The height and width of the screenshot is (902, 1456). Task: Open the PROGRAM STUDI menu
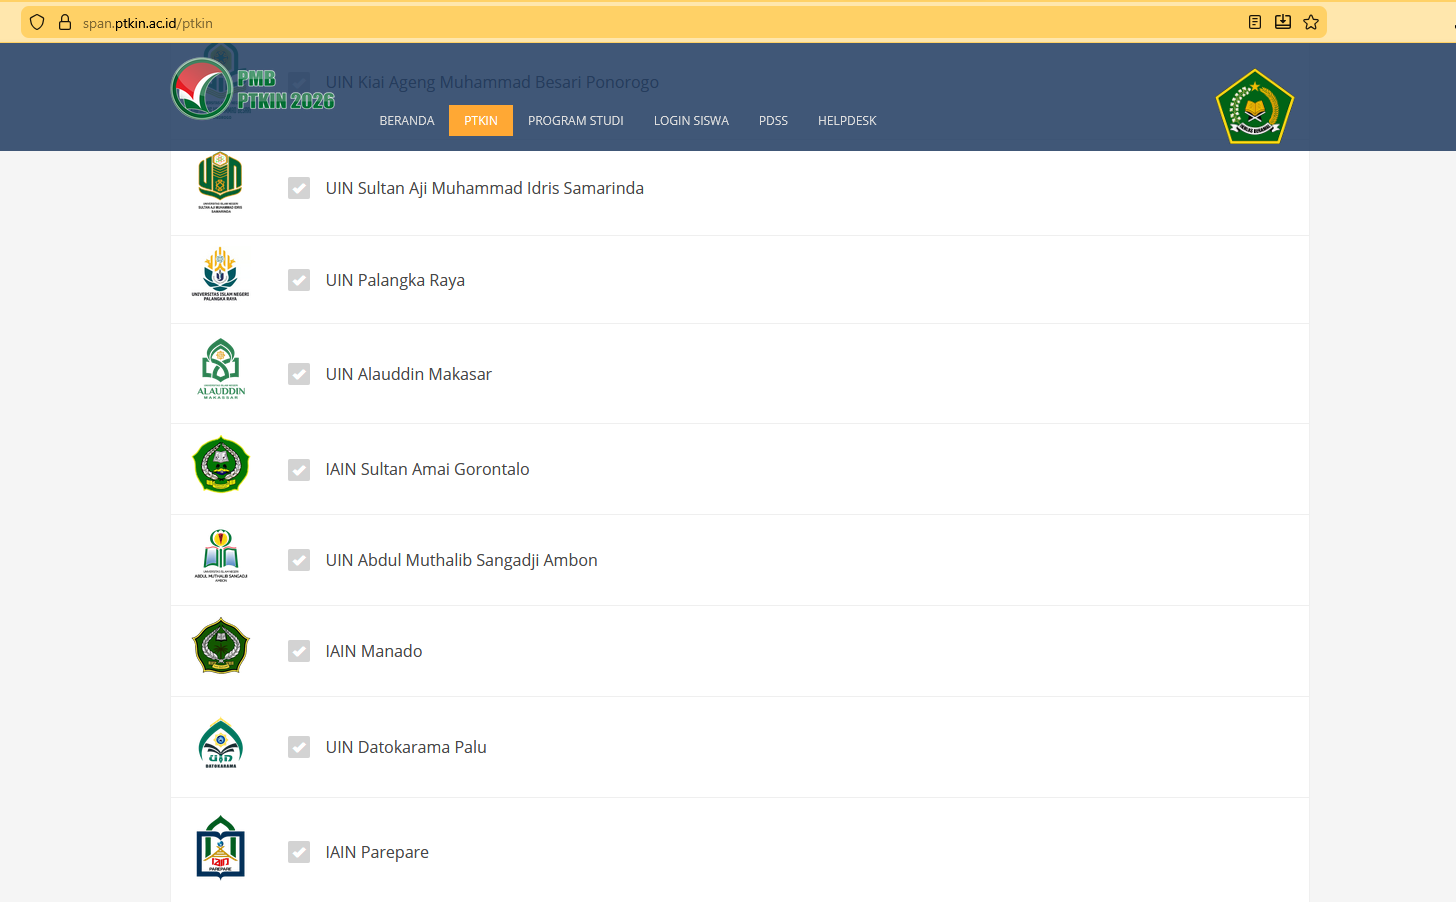(575, 121)
